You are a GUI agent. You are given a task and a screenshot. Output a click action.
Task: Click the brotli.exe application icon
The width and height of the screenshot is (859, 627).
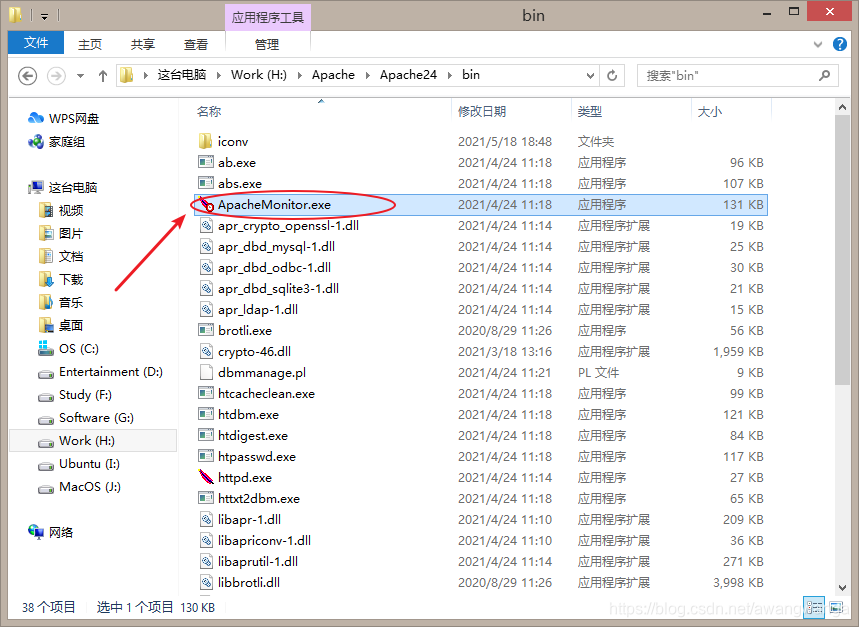(x=206, y=330)
